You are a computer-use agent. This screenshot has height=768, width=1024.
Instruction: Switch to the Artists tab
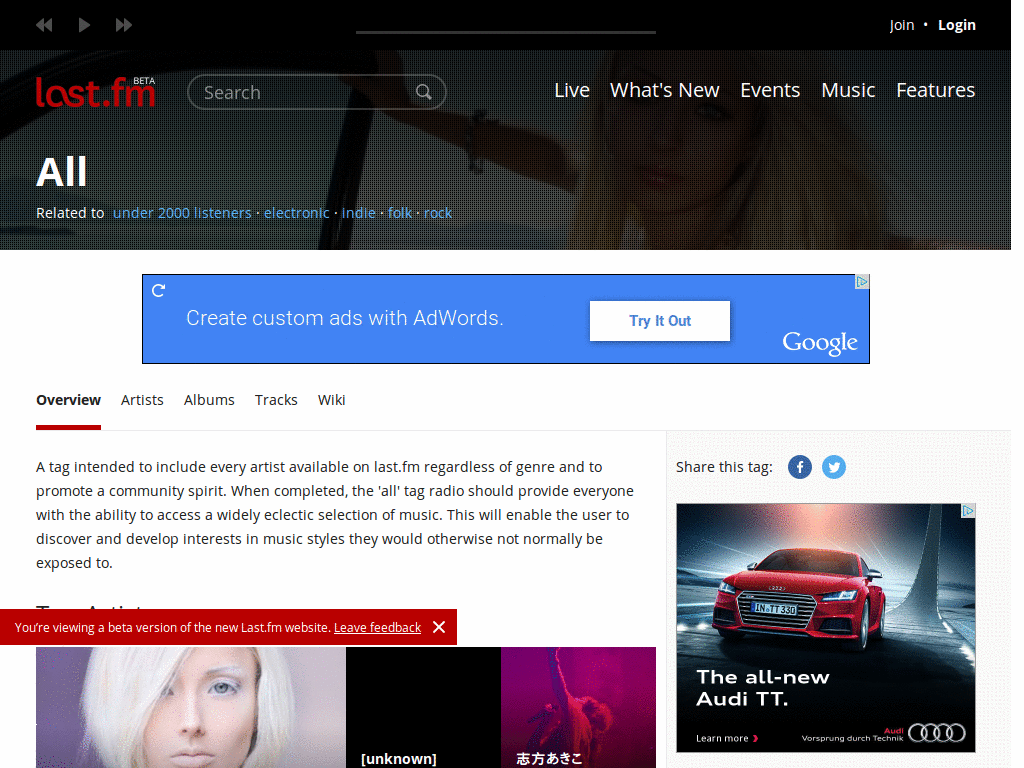(x=142, y=400)
